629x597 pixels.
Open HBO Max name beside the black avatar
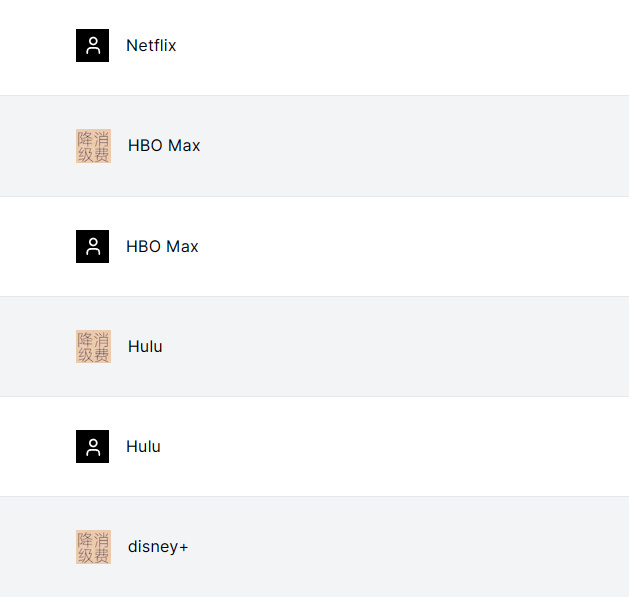tap(162, 246)
